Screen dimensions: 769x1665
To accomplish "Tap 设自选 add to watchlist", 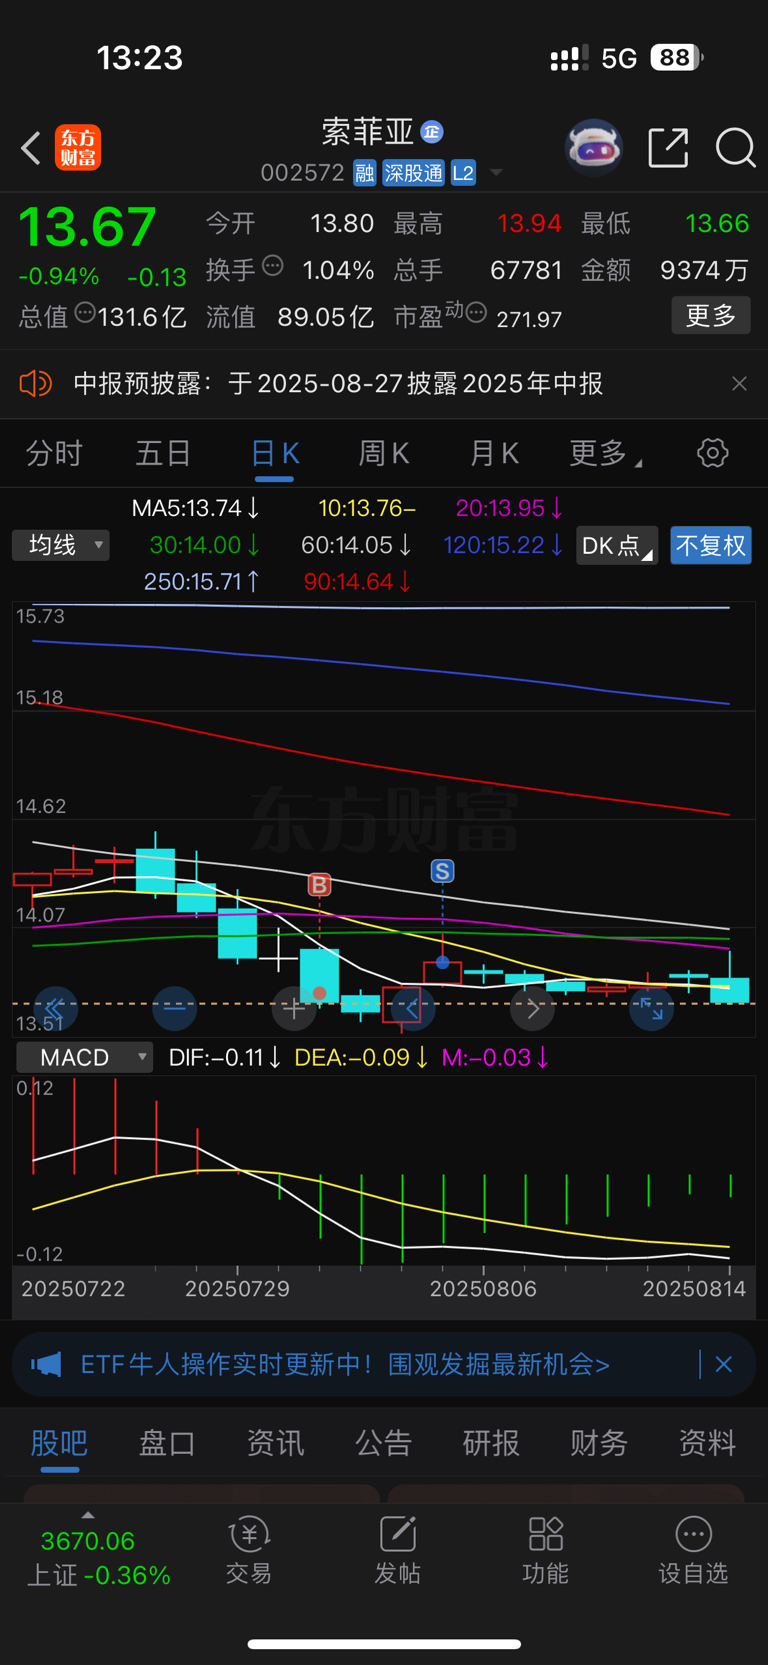I will point(693,1551).
